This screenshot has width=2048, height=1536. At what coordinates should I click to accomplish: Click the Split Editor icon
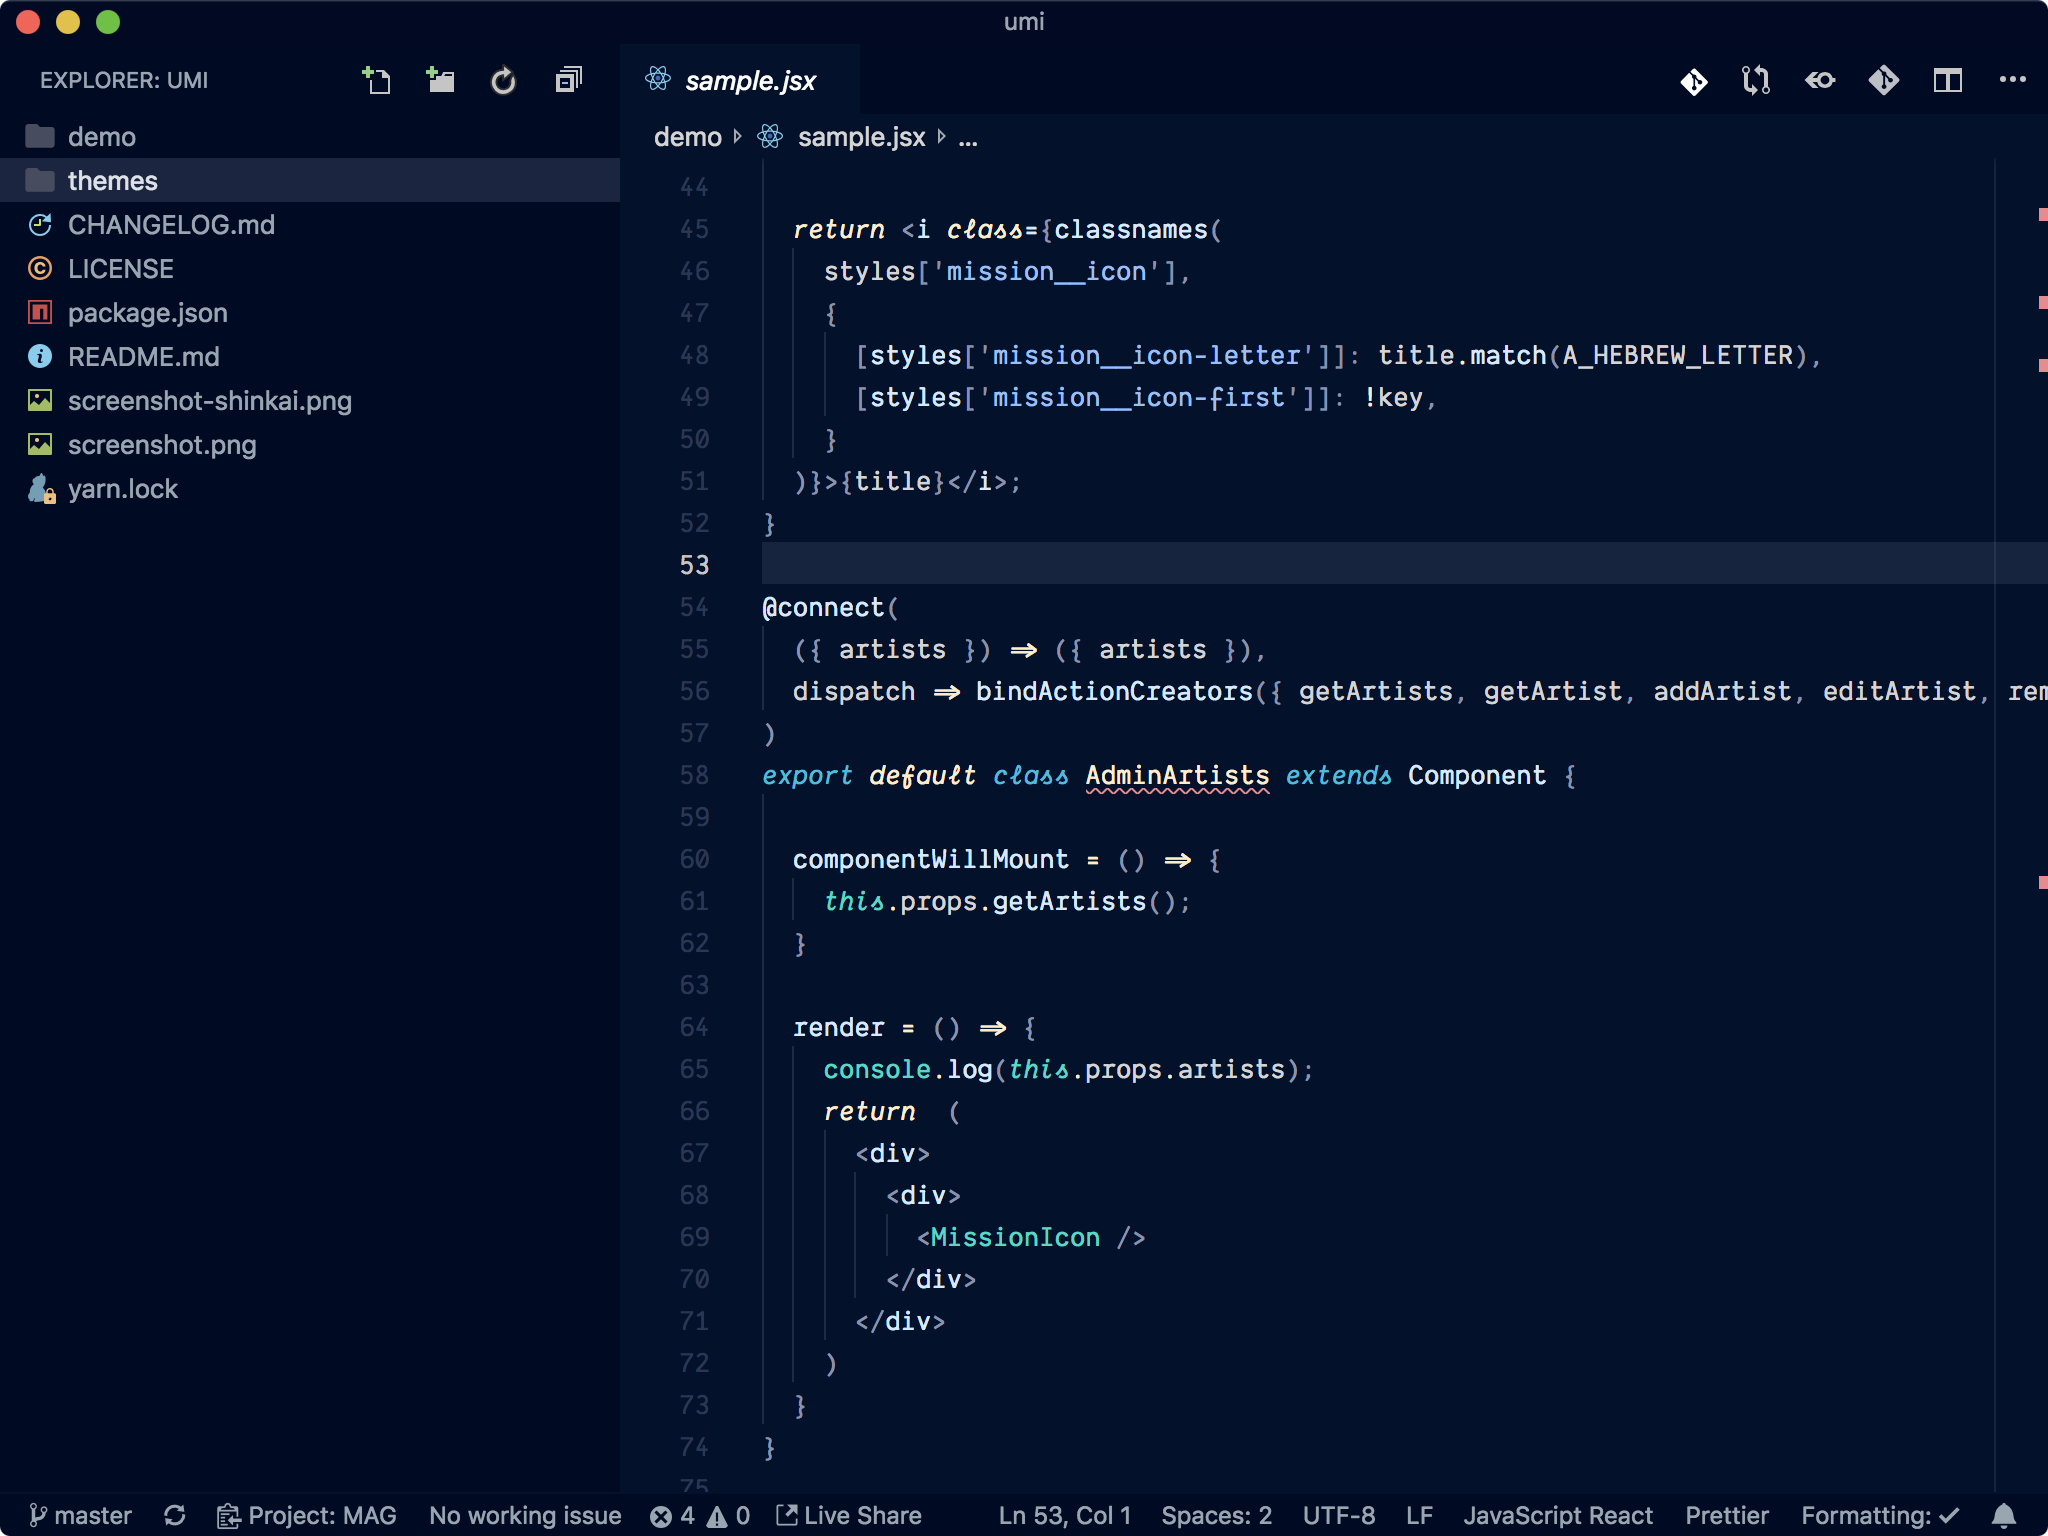(1947, 80)
